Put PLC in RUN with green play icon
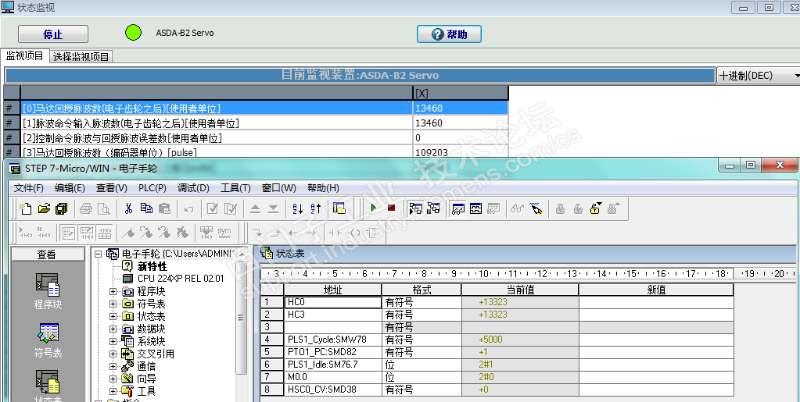 (x=373, y=208)
